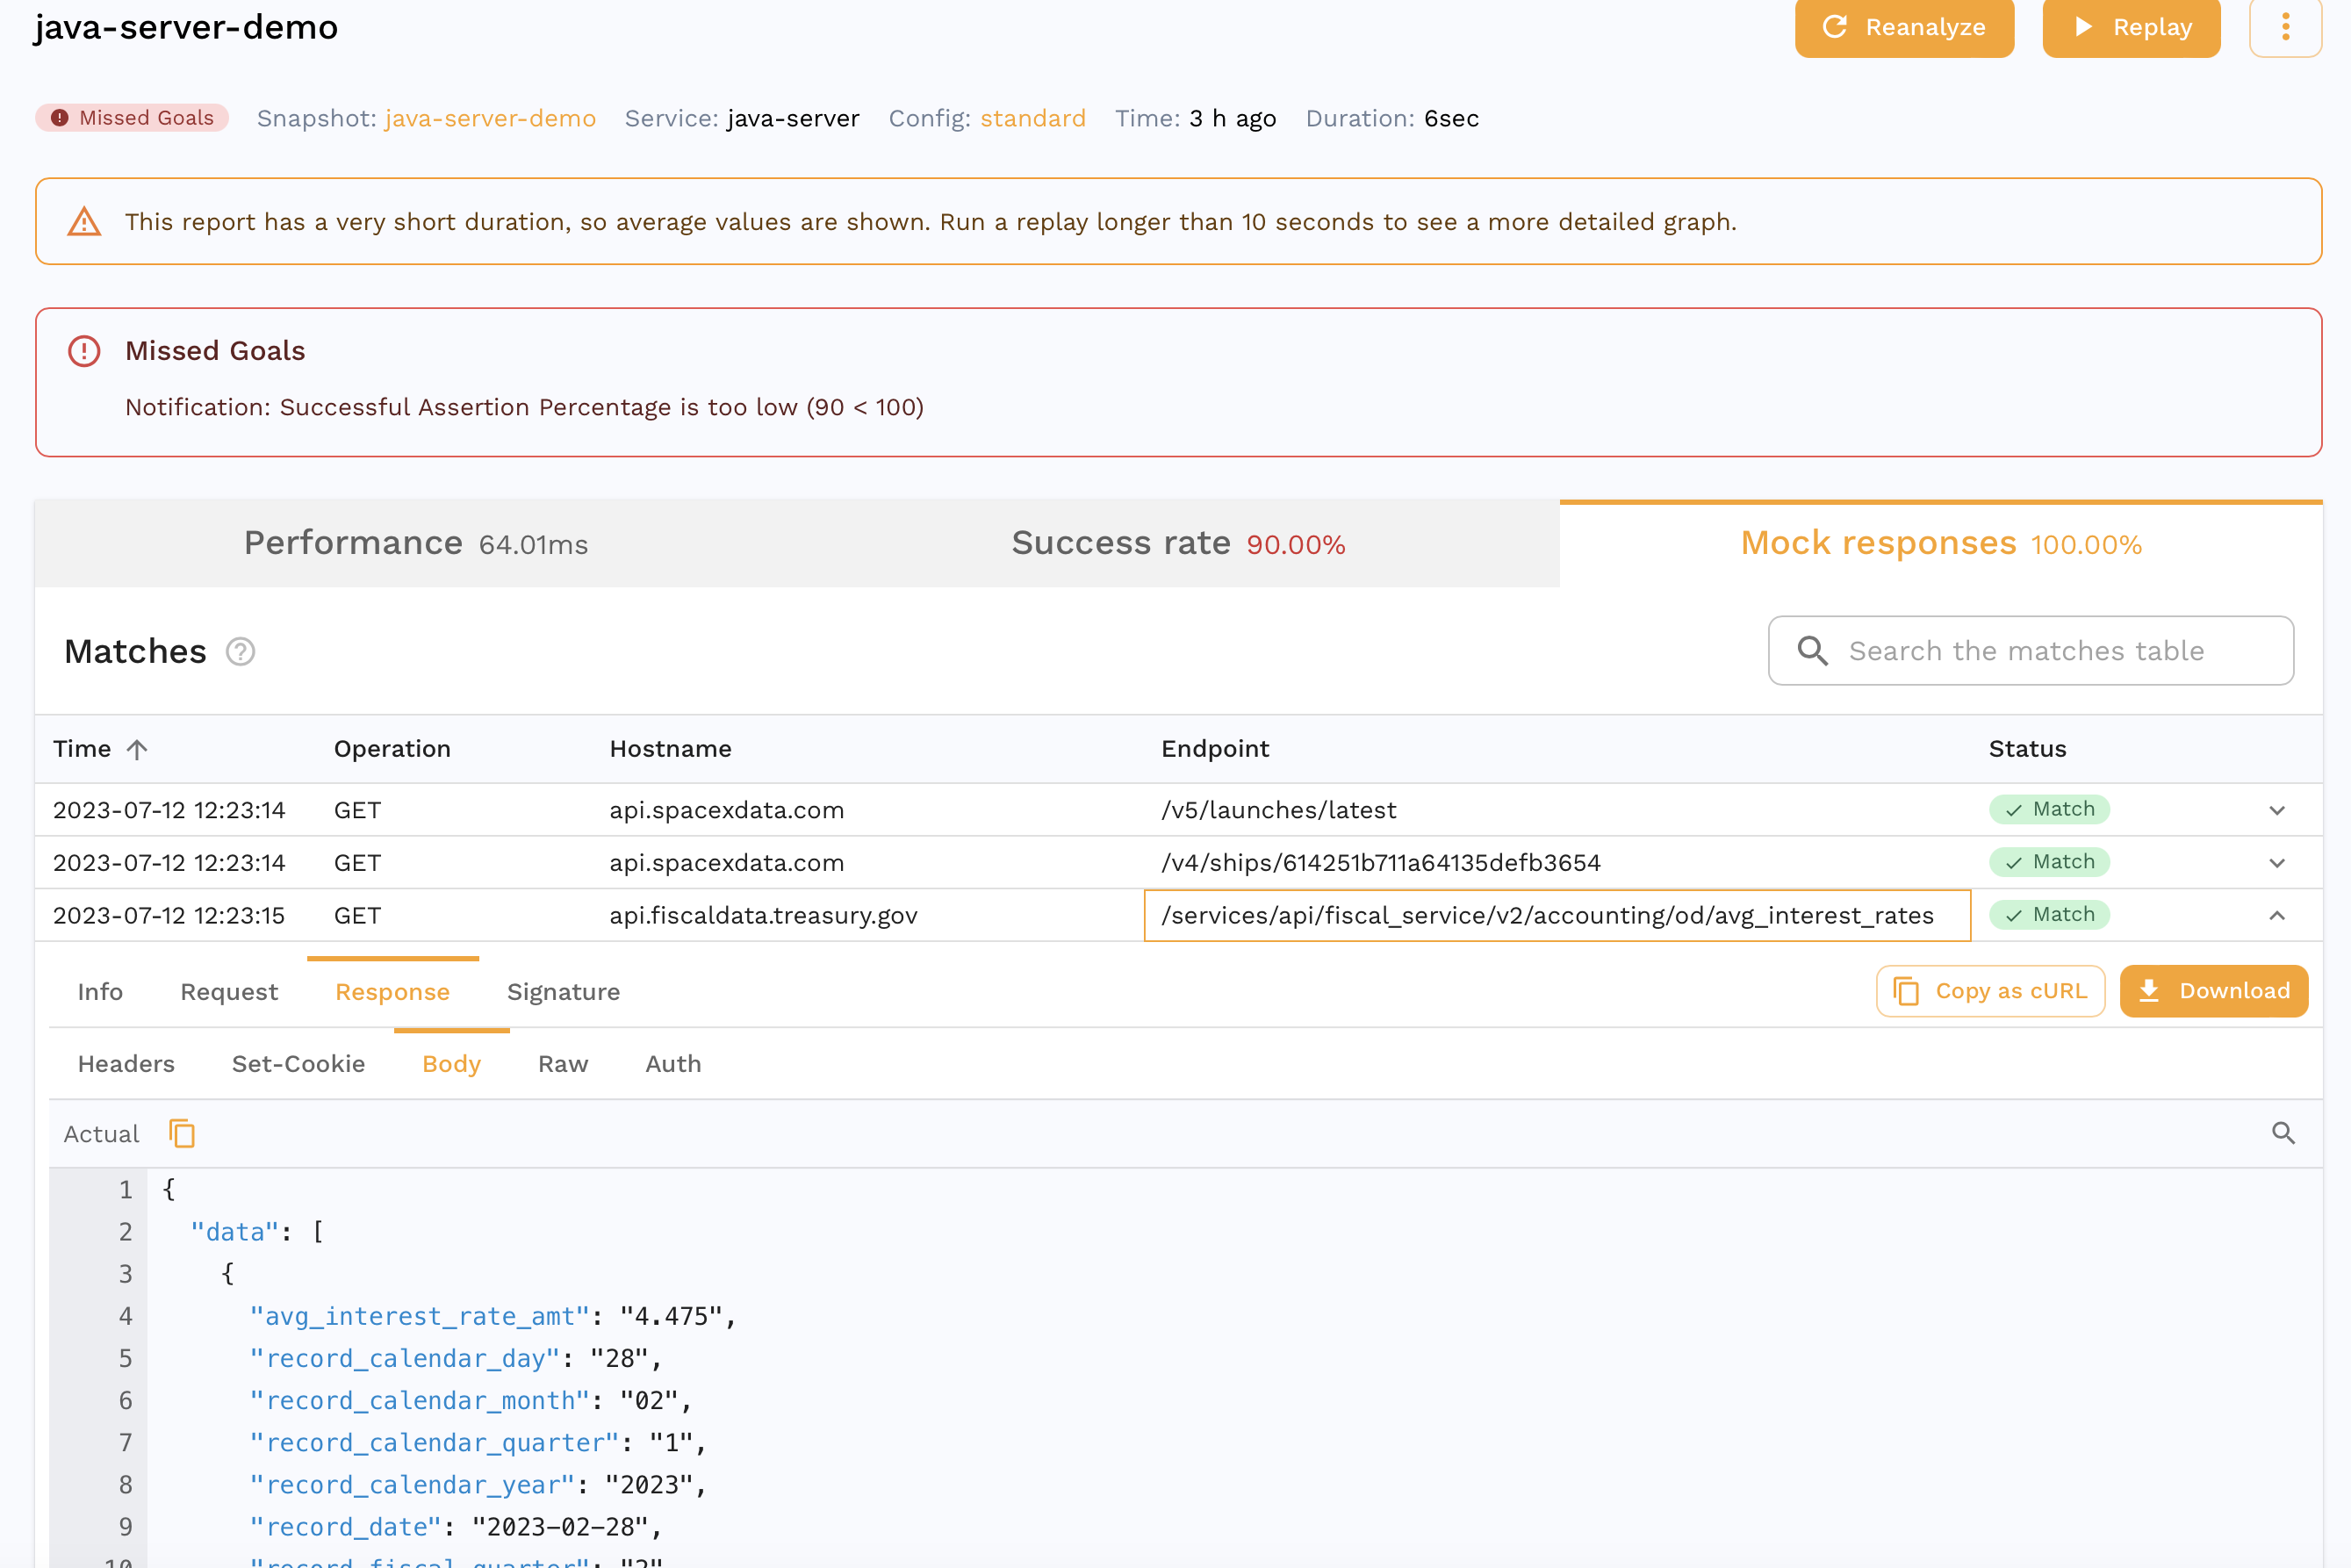Select the Mock responses tab
The height and width of the screenshot is (1568, 2351).
pos(1941,543)
